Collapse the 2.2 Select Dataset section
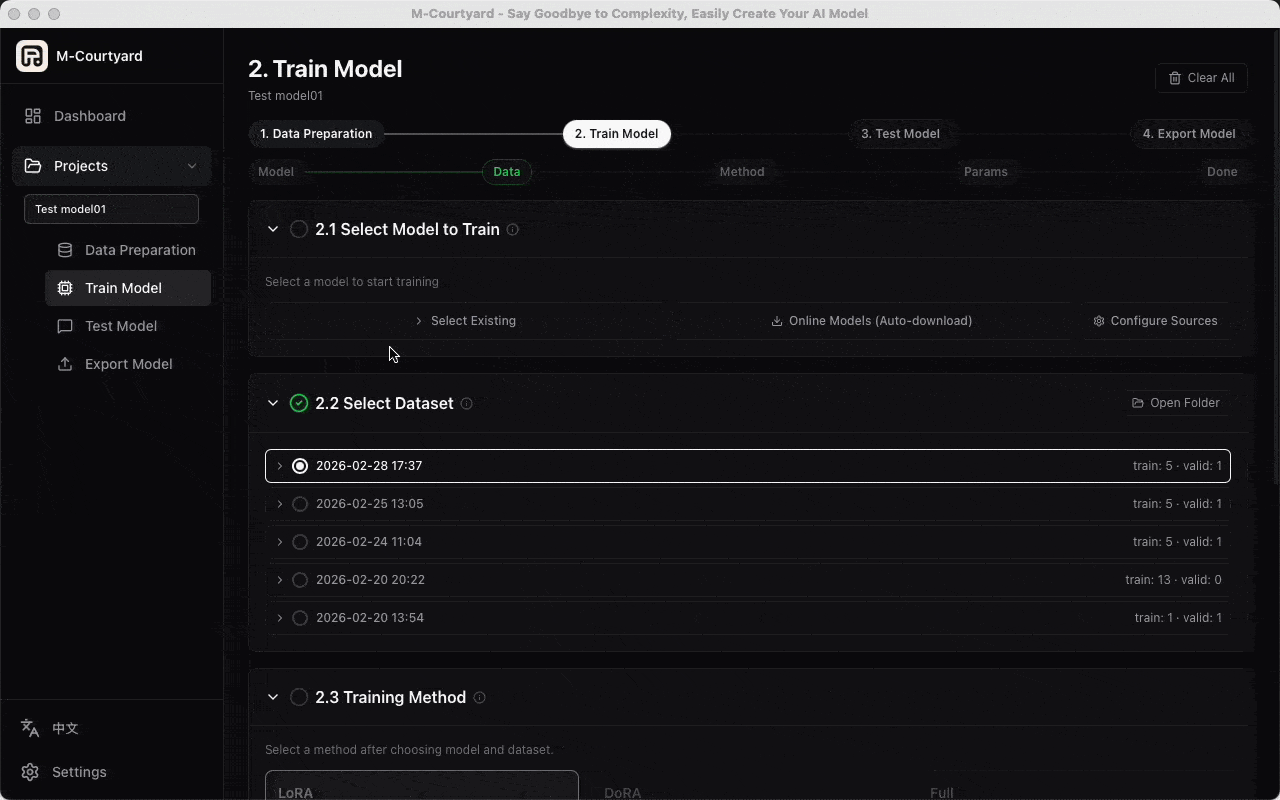1280x800 pixels. point(273,403)
